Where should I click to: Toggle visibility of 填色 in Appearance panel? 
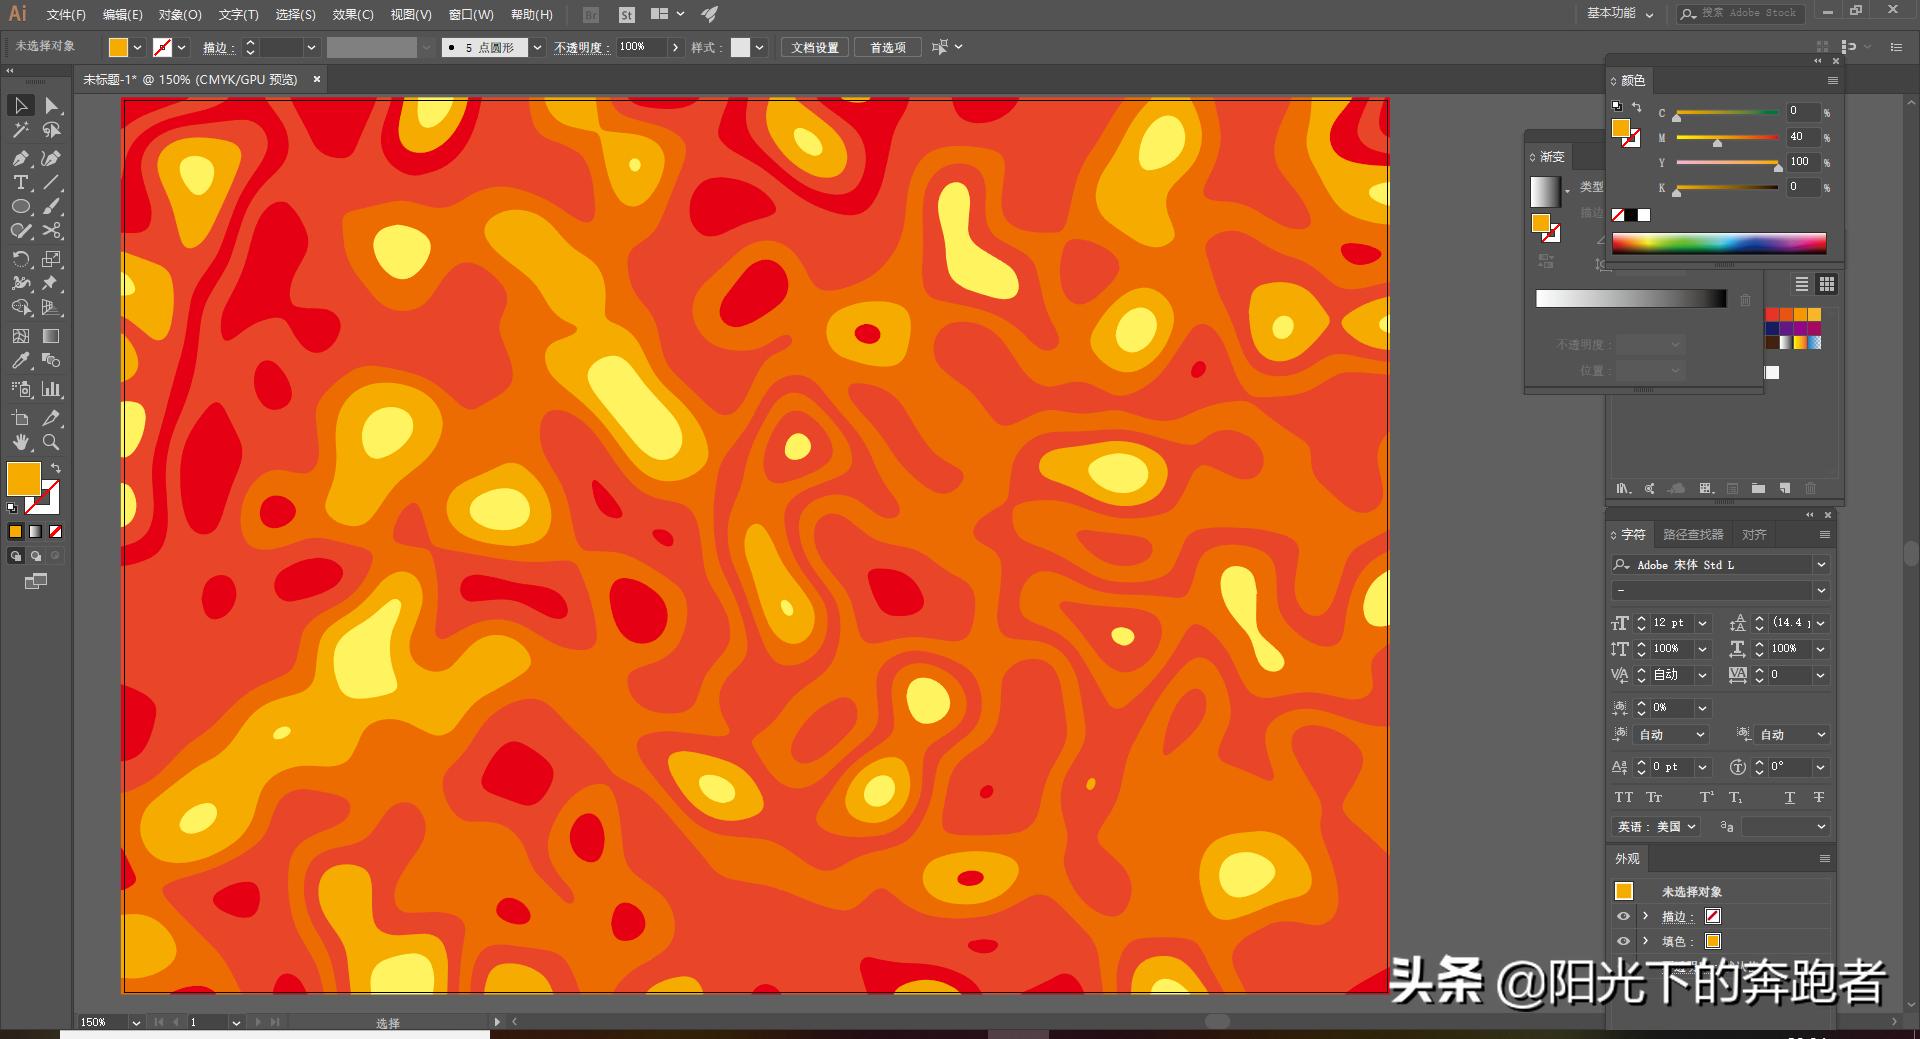pyautogui.click(x=1623, y=941)
